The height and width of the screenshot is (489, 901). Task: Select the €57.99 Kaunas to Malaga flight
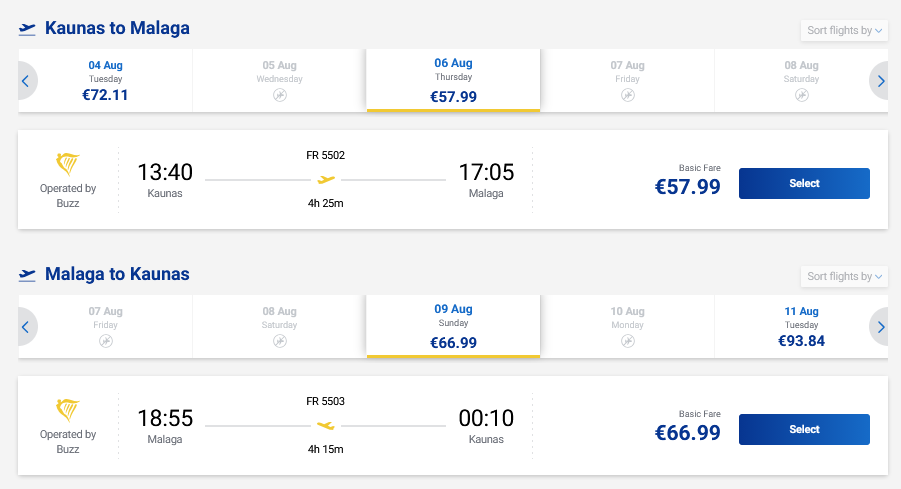pos(804,184)
